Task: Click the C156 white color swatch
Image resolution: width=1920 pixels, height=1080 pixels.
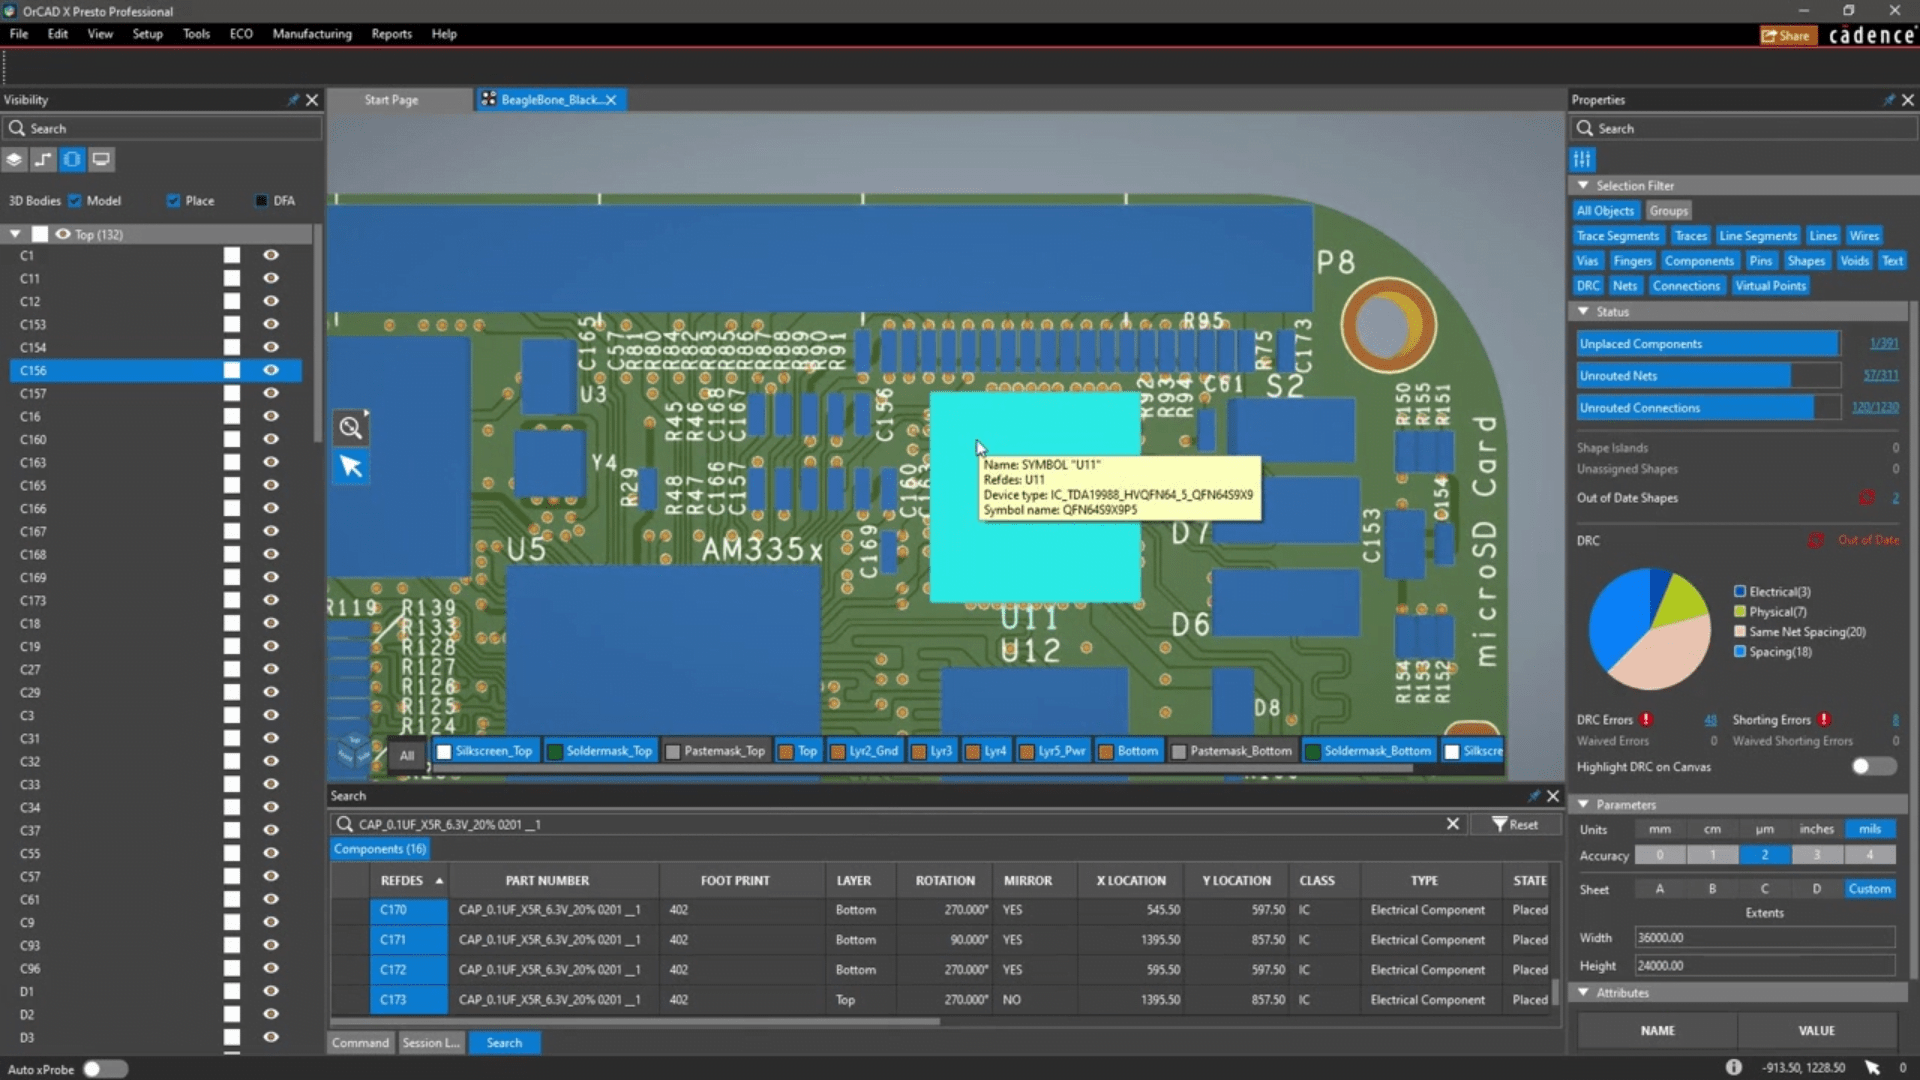Action: coord(232,370)
